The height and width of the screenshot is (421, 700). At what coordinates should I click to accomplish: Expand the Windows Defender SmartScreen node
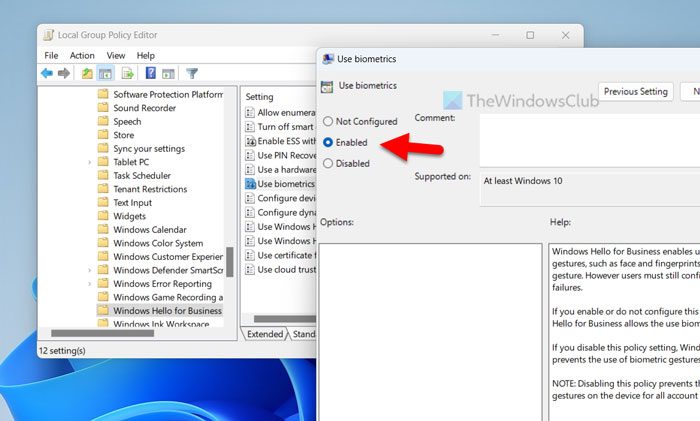tap(89, 270)
